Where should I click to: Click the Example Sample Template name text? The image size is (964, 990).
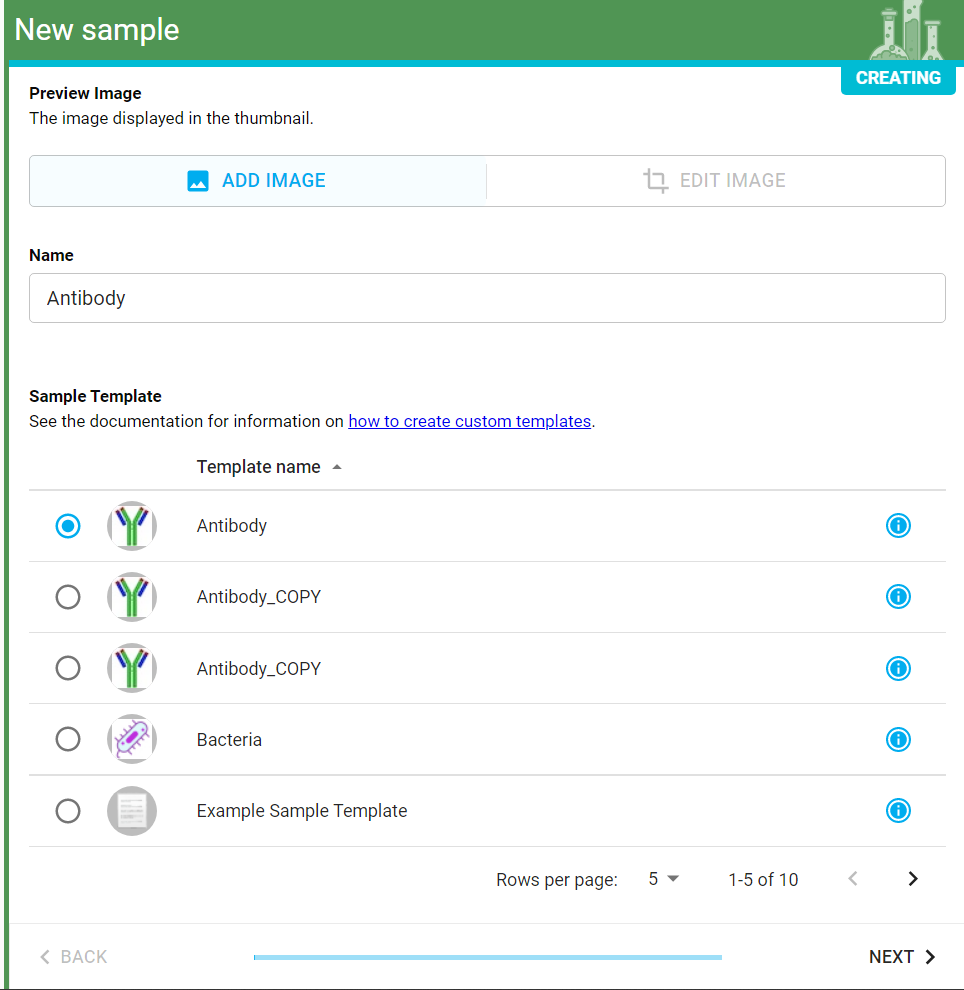point(302,811)
